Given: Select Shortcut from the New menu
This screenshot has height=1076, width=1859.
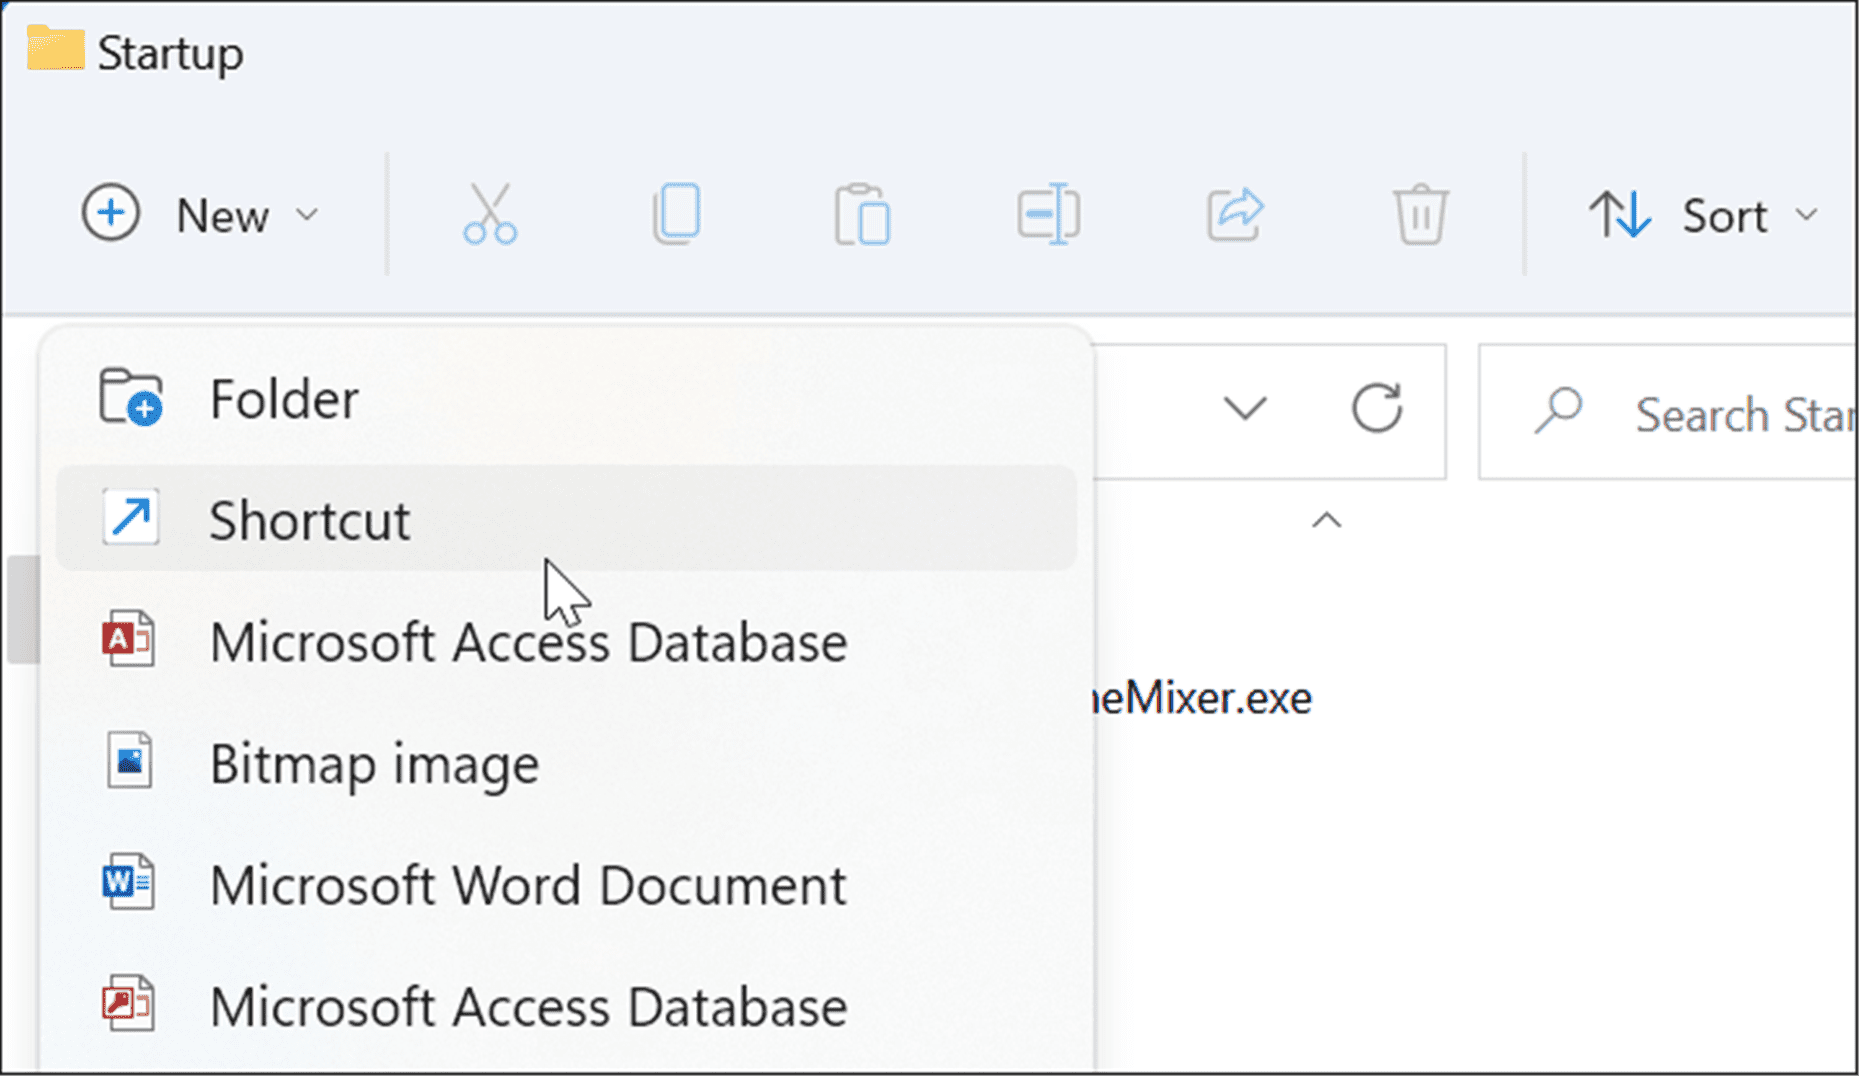Looking at the screenshot, I should click(x=310, y=519).
